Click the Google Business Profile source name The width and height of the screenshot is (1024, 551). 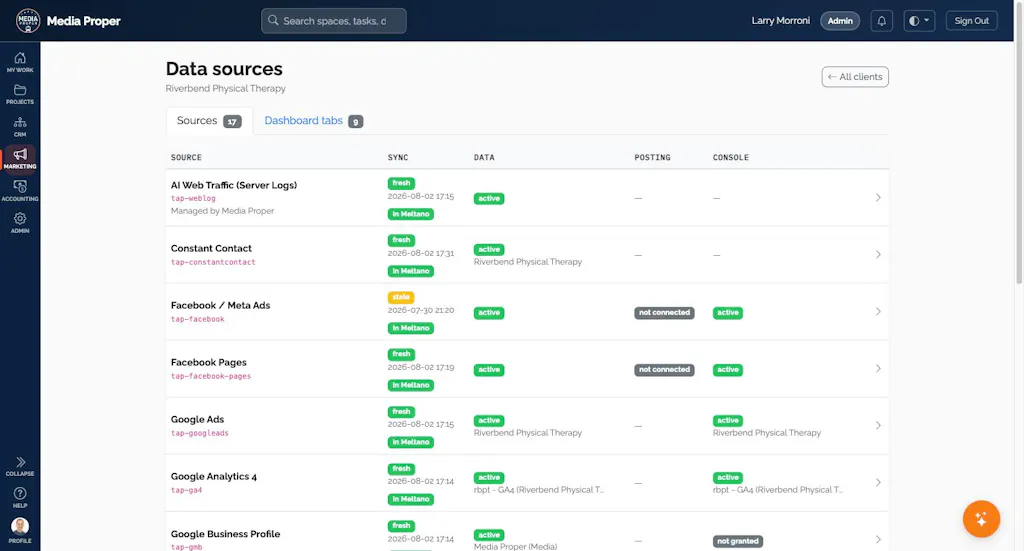(x=225, y=534)
